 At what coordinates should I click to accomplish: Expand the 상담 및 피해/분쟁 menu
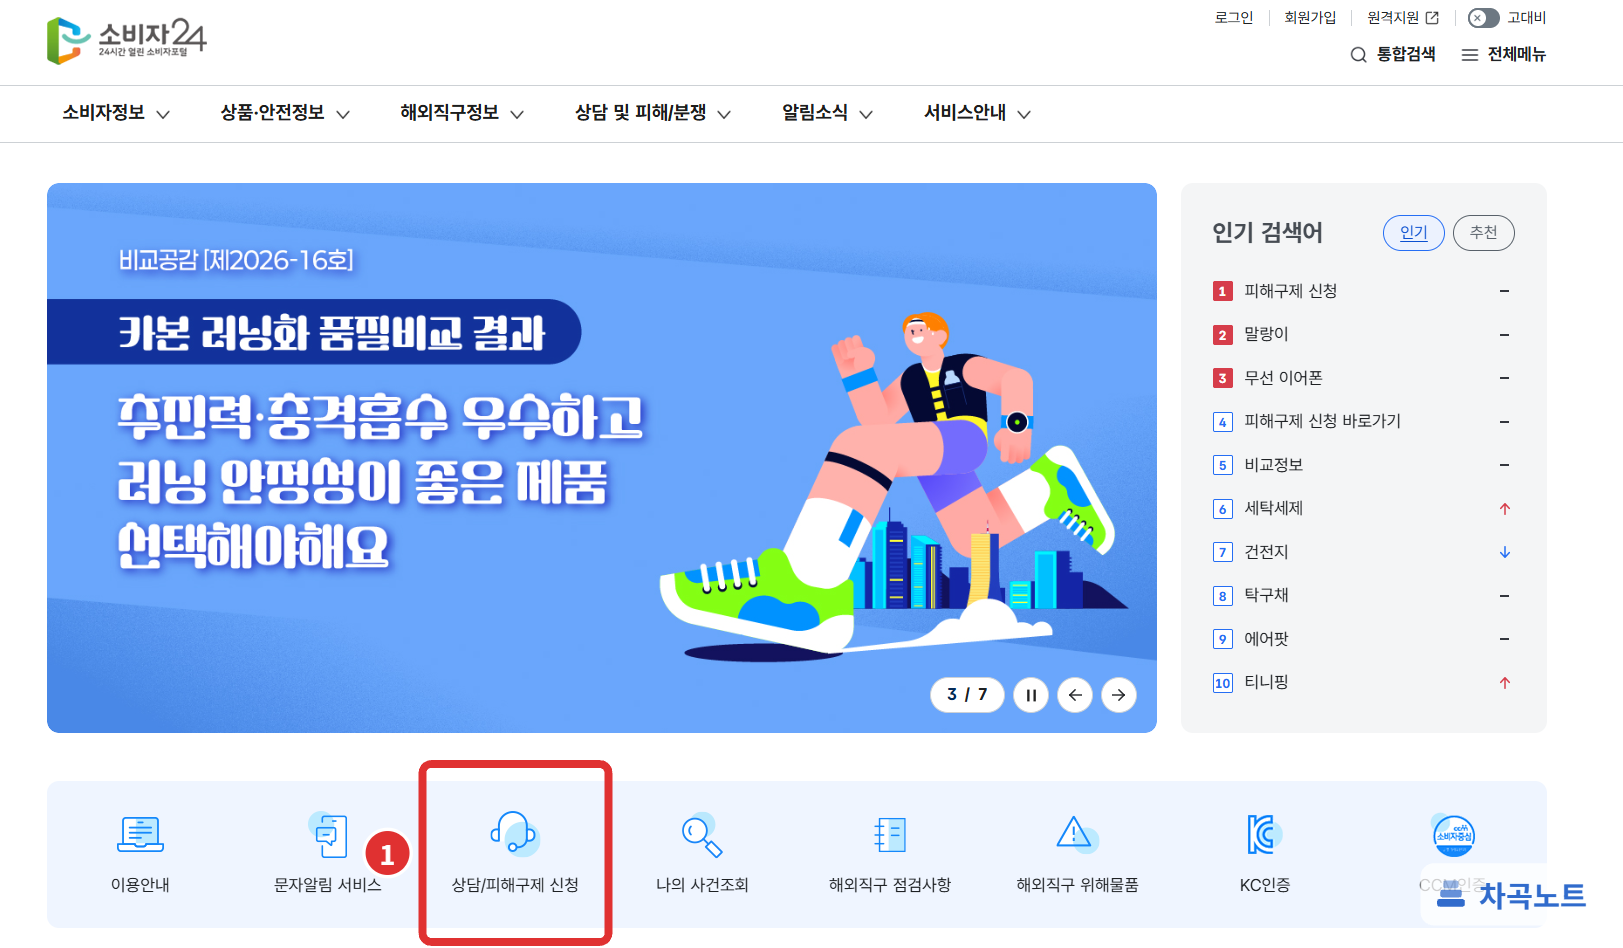(x=653, y=113)
